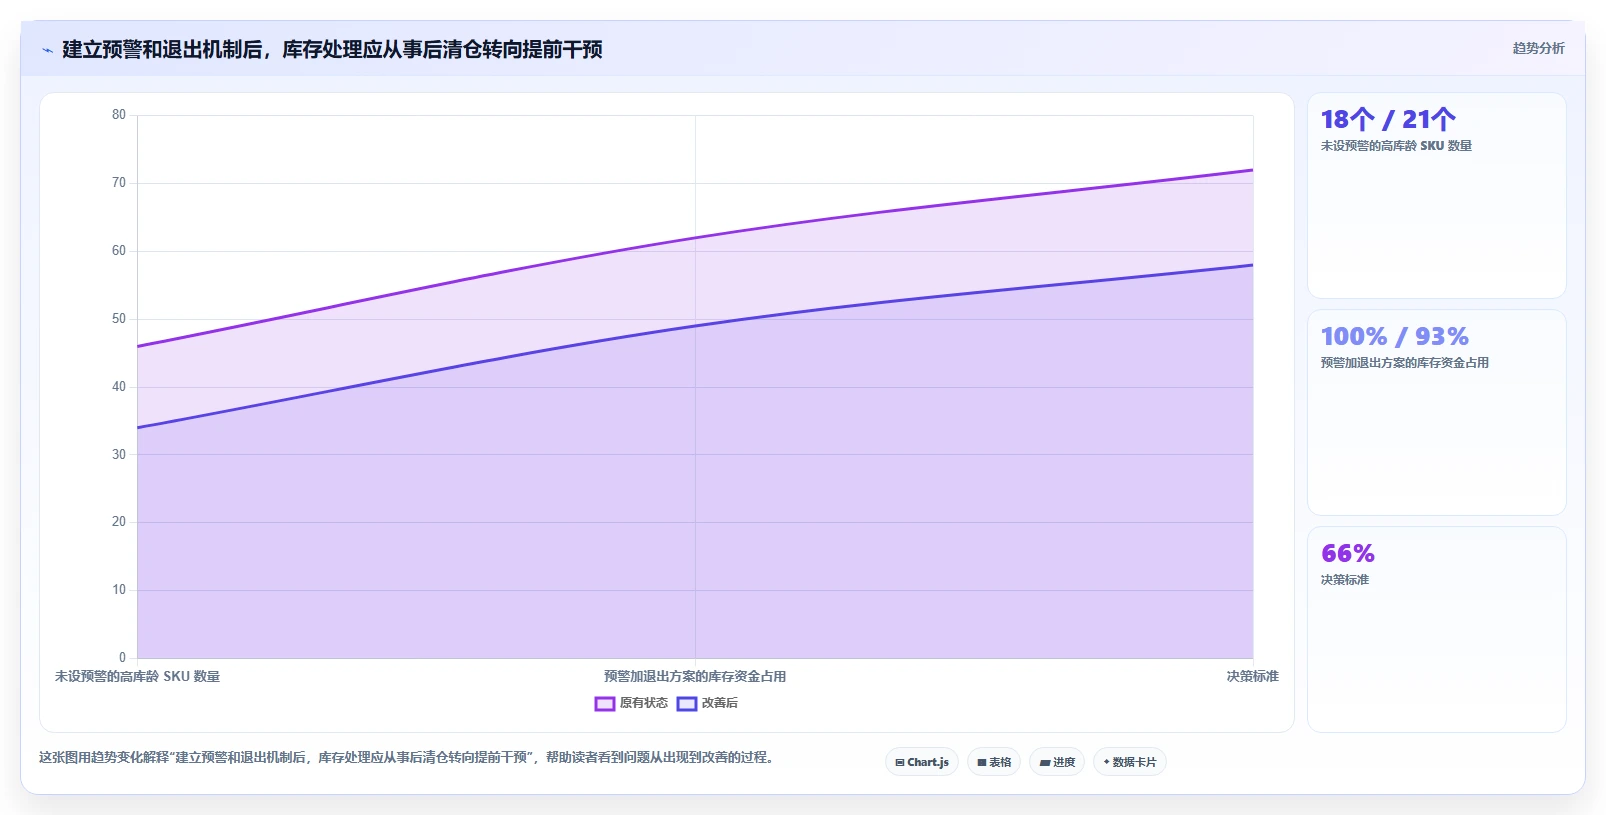The width and height of the screenshot is (1606, 815).
Task: Click x-axis label 决策标准 under chart
Action: 1253,677
